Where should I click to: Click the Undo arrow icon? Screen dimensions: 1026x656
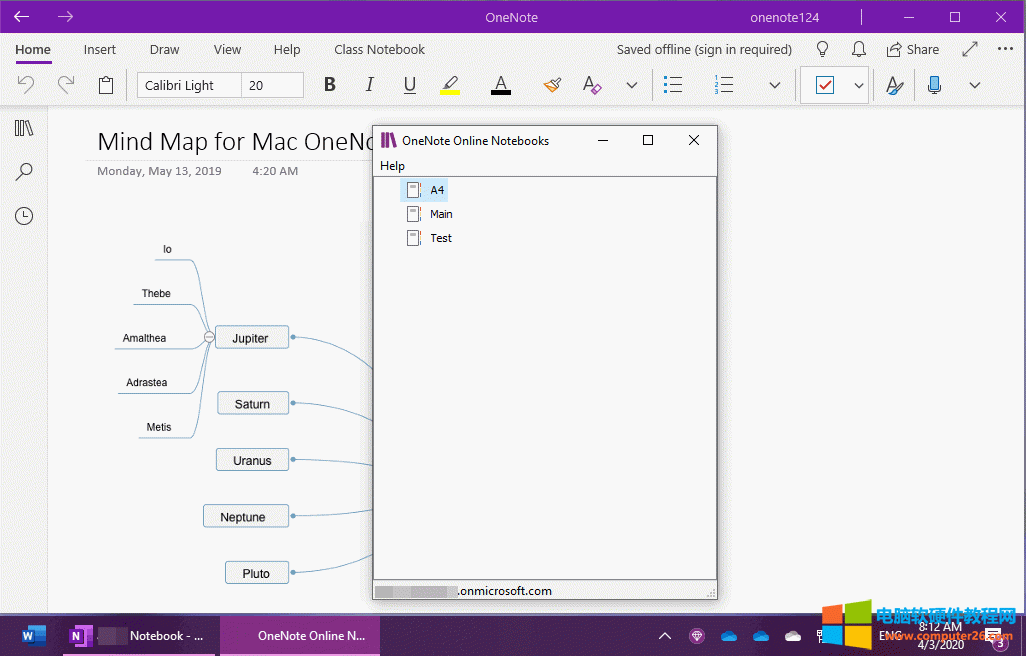pos(26,85)
